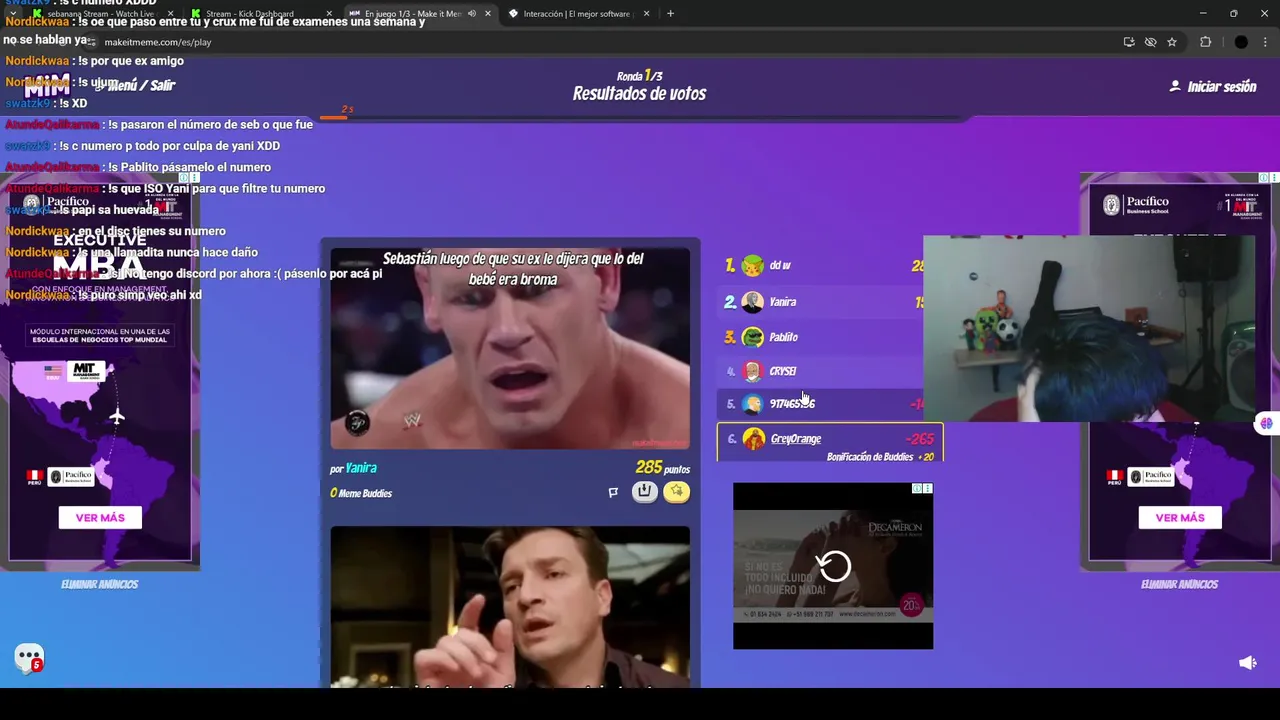Bookmark this page with the star icon
Image resolution: width=1280 pixels, height=720 pixels.
1172,42
